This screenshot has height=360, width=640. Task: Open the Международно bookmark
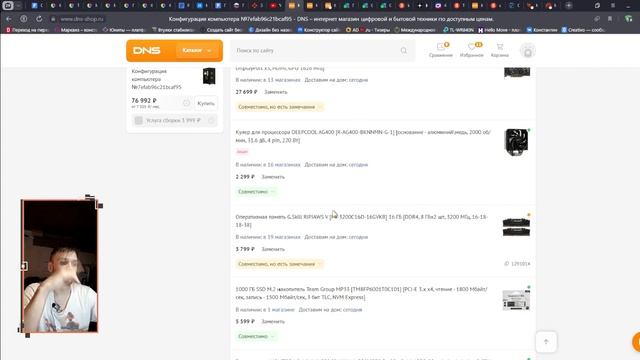416,30
